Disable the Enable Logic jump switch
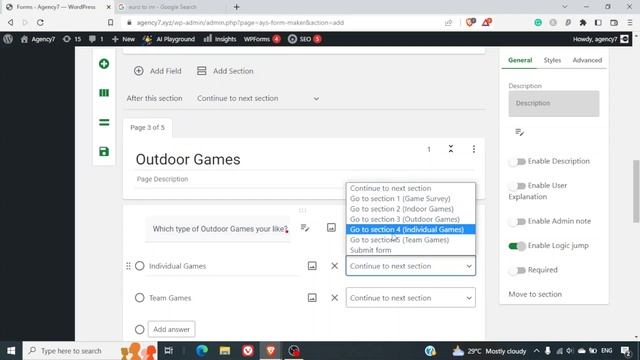The image size is (640, 360). point(517,246)
